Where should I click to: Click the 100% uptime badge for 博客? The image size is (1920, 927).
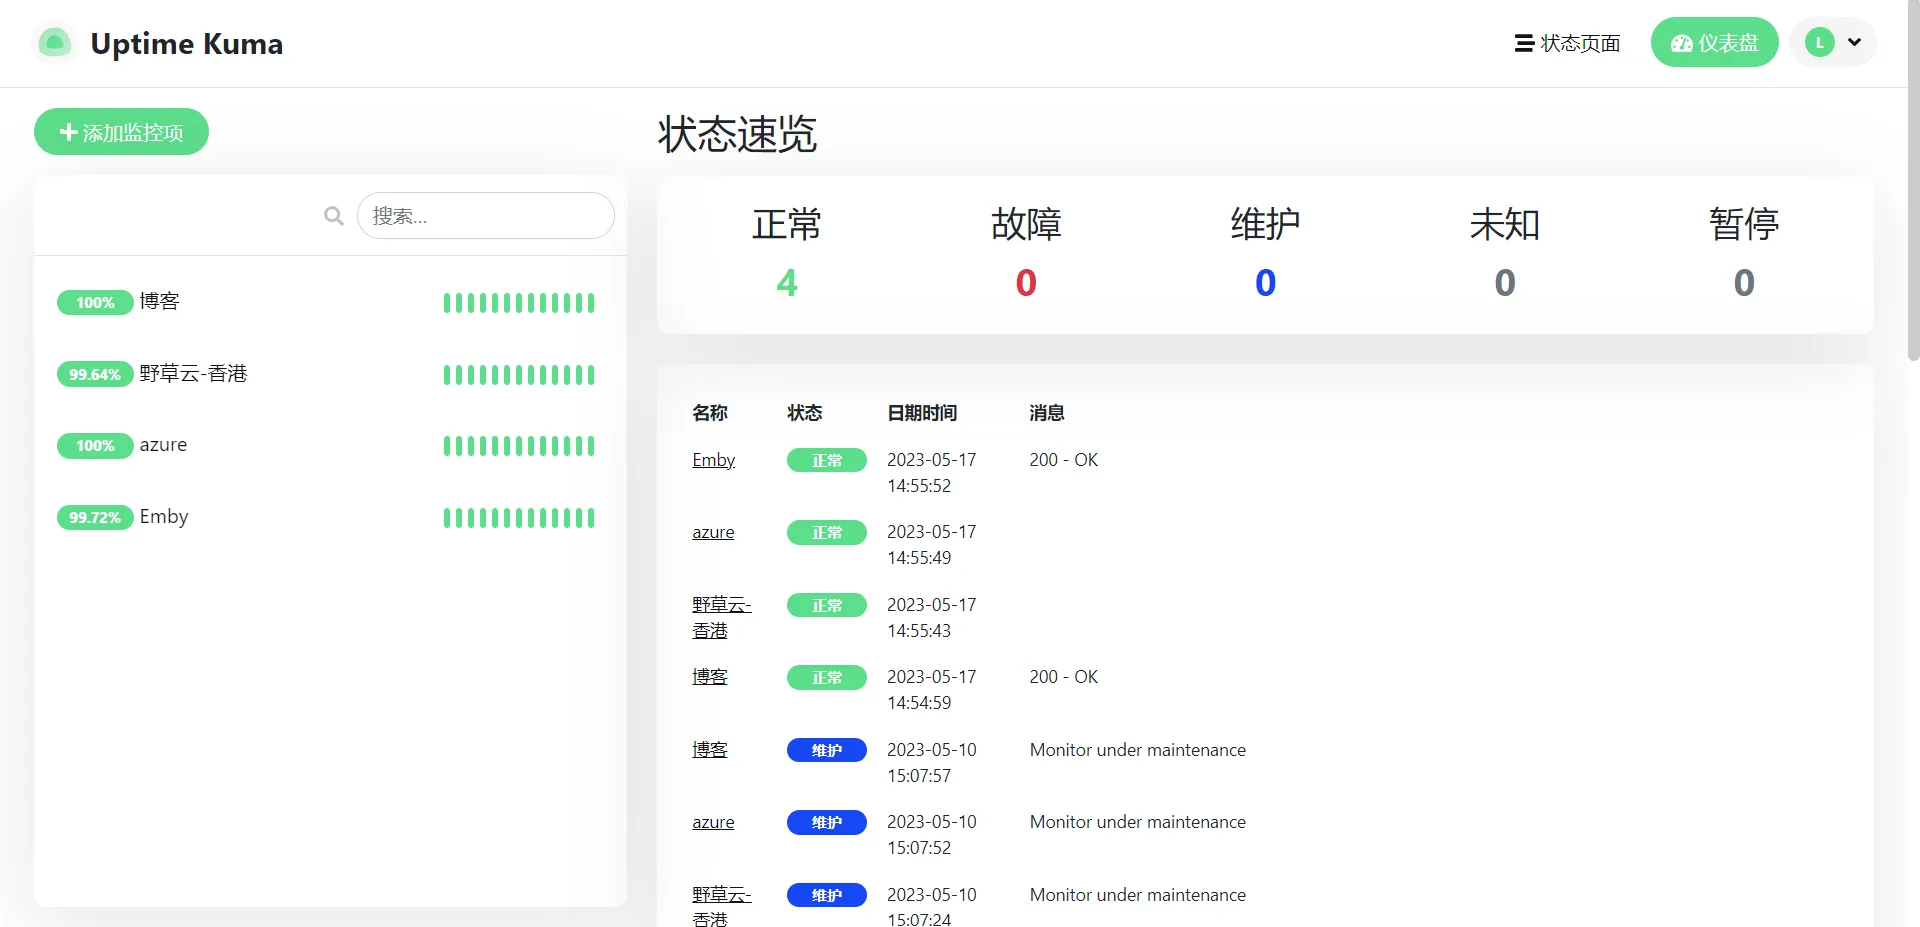coord(95,302)
